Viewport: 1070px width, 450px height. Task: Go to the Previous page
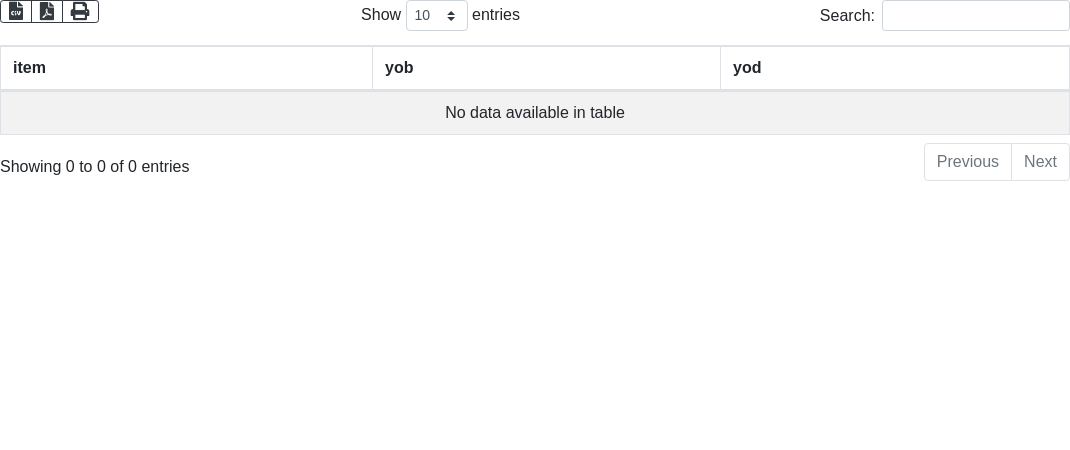coord(968,162)
